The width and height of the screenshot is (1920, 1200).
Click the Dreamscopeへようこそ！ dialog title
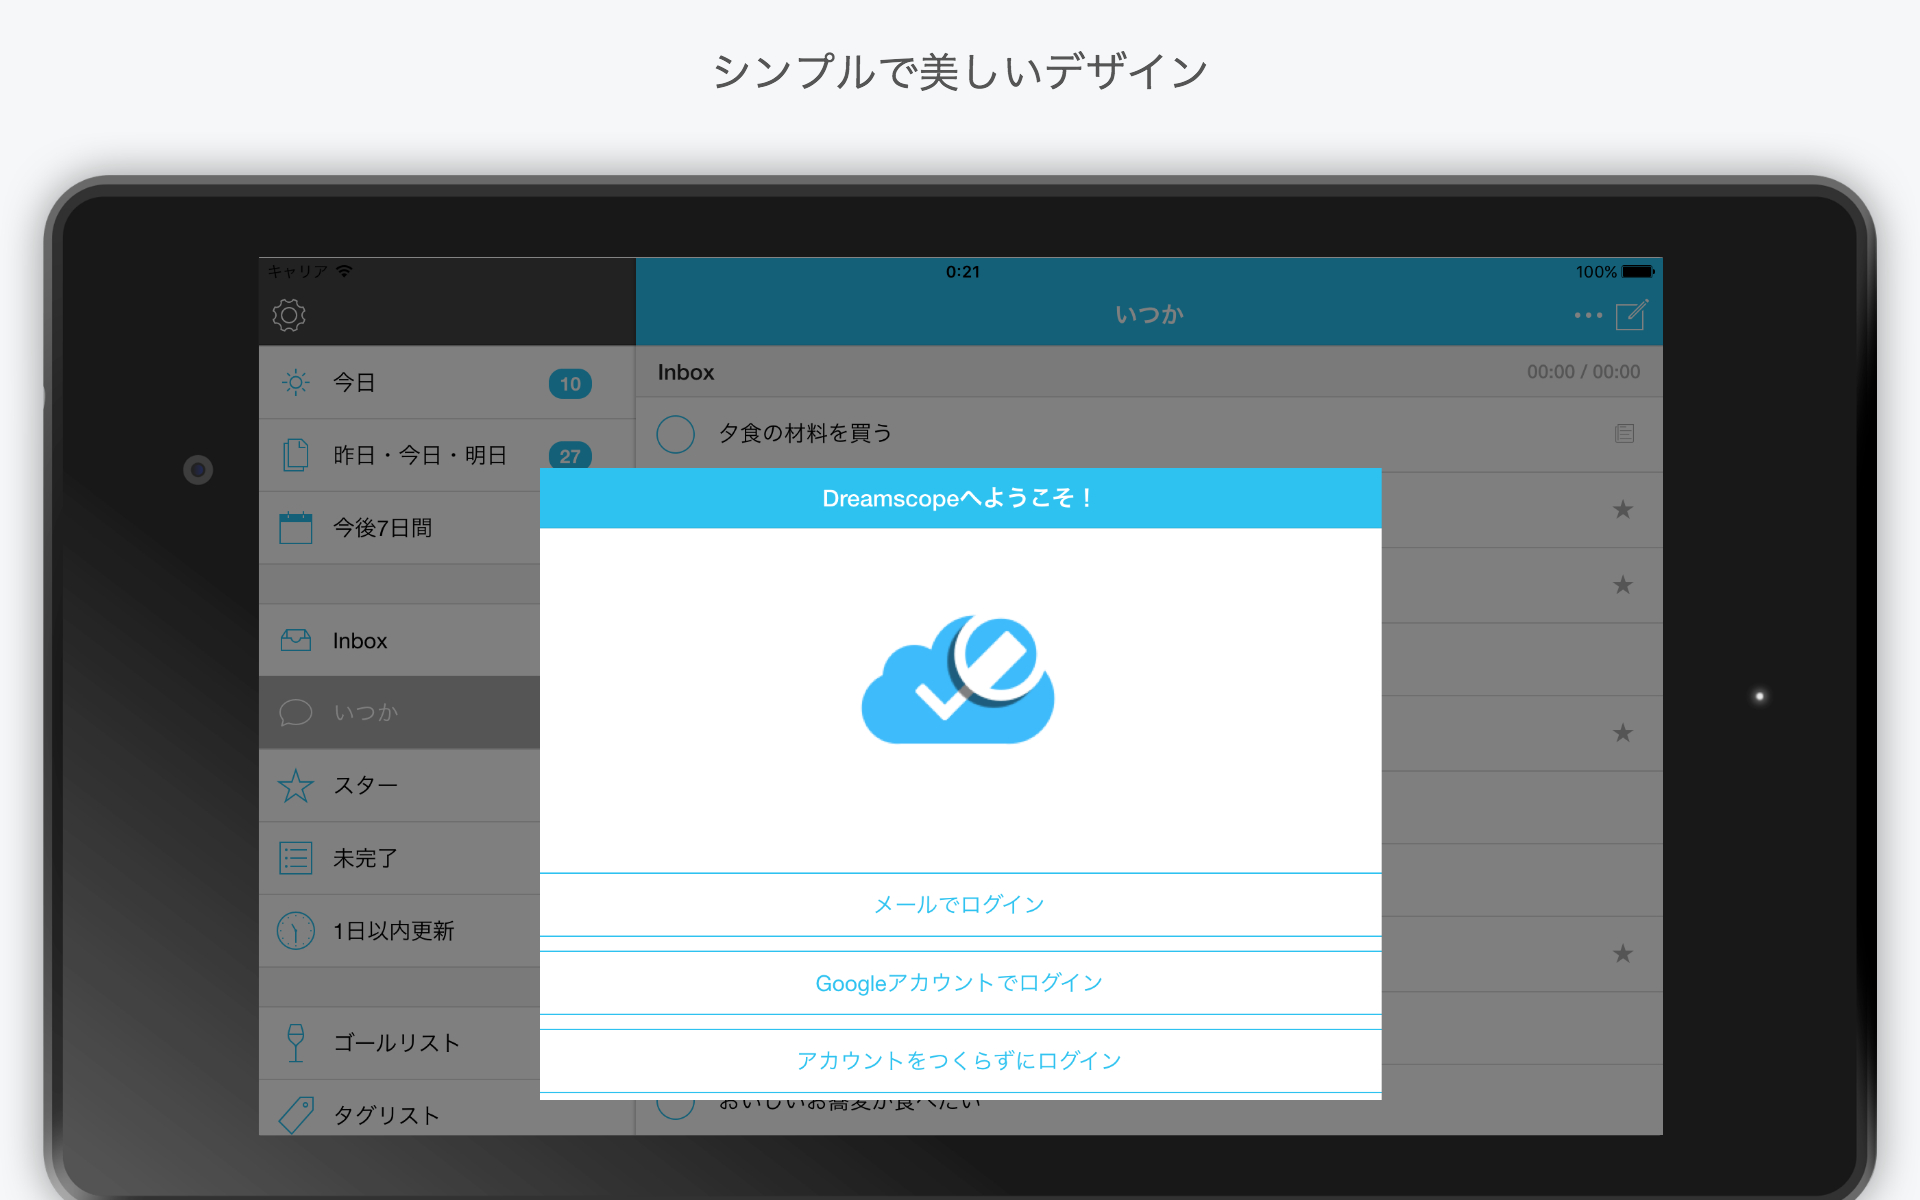[957, 498]
